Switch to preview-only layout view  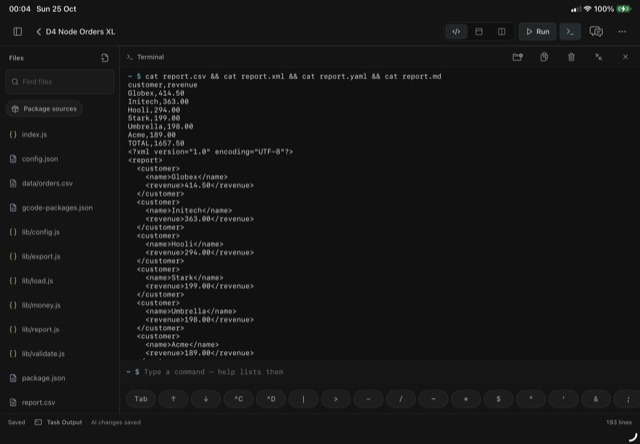tap(479, 31)
